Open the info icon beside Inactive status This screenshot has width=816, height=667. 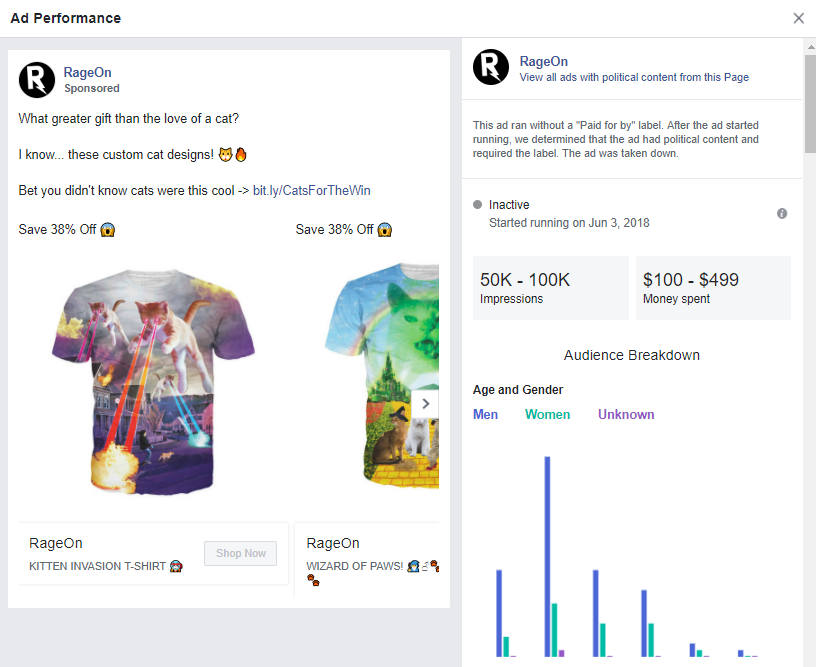click(x=782, y=213)
